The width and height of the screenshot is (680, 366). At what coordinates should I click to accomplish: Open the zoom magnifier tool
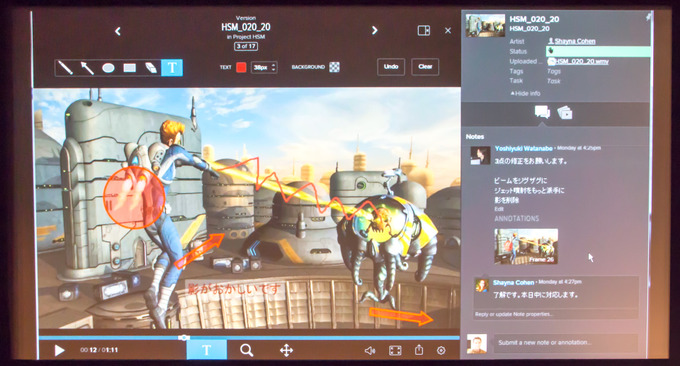pyautogui.click(x=246, y=350)
